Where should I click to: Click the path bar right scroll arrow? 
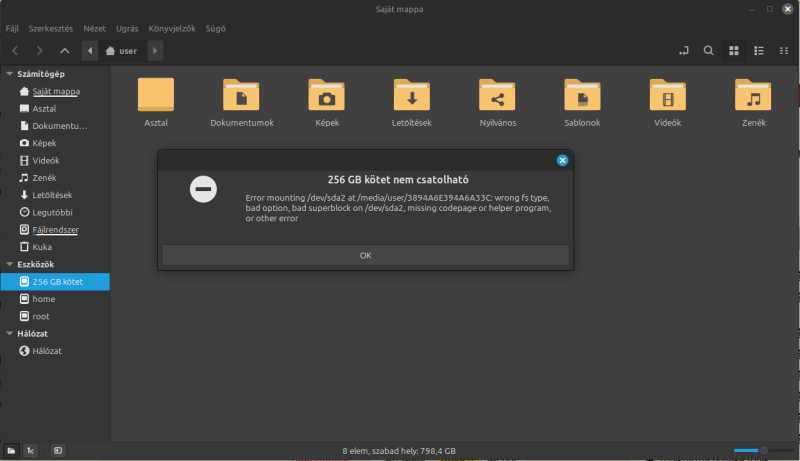pyautogui.click(x=155, y=50)
